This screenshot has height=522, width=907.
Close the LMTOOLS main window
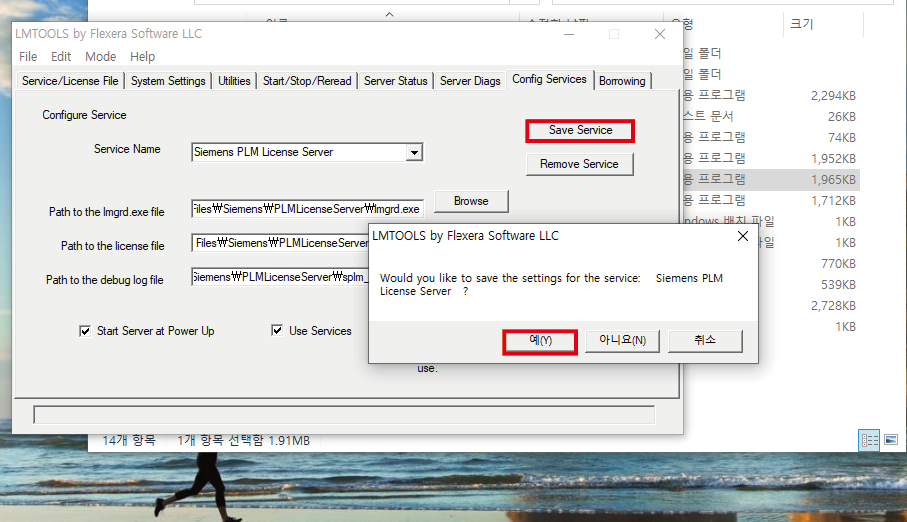click(x=660, y=34)
